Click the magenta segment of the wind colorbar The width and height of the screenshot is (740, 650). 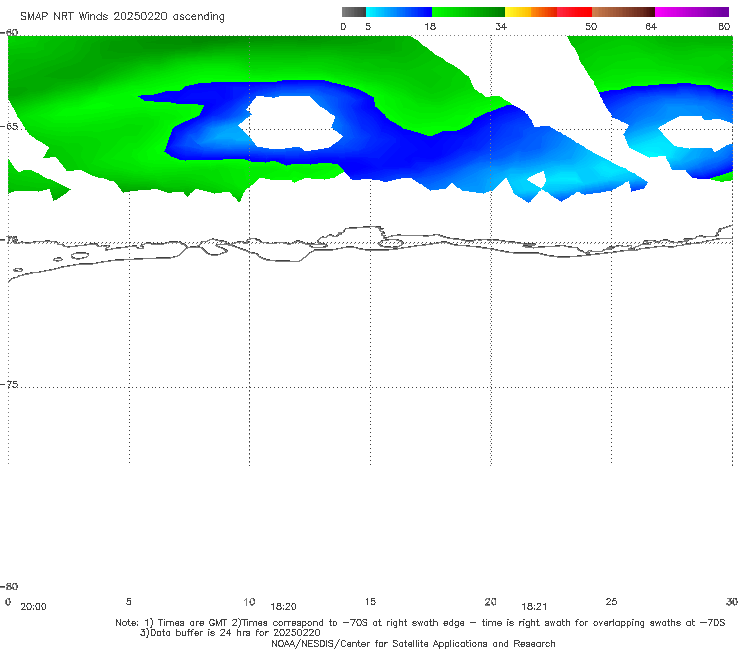click(x=692, y=12)
